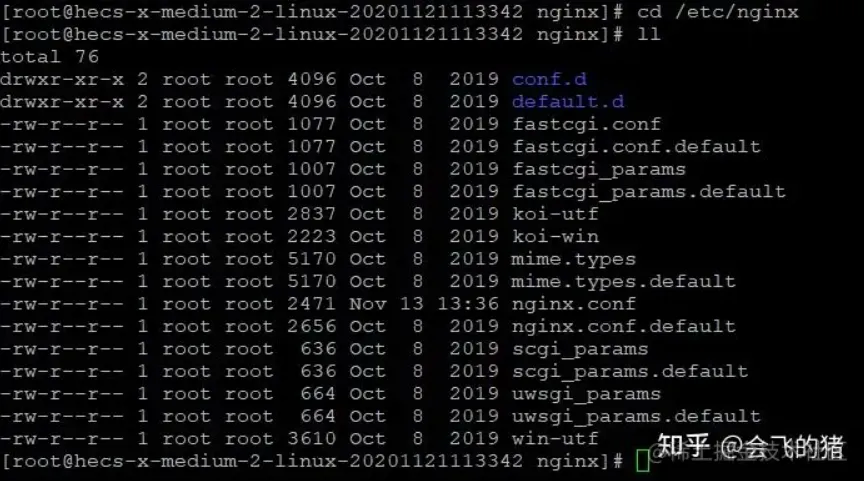Click the fastcgi_params.default filename
Image resolution: width=864 pixels, height=481 pixels.
pos(649,192)
